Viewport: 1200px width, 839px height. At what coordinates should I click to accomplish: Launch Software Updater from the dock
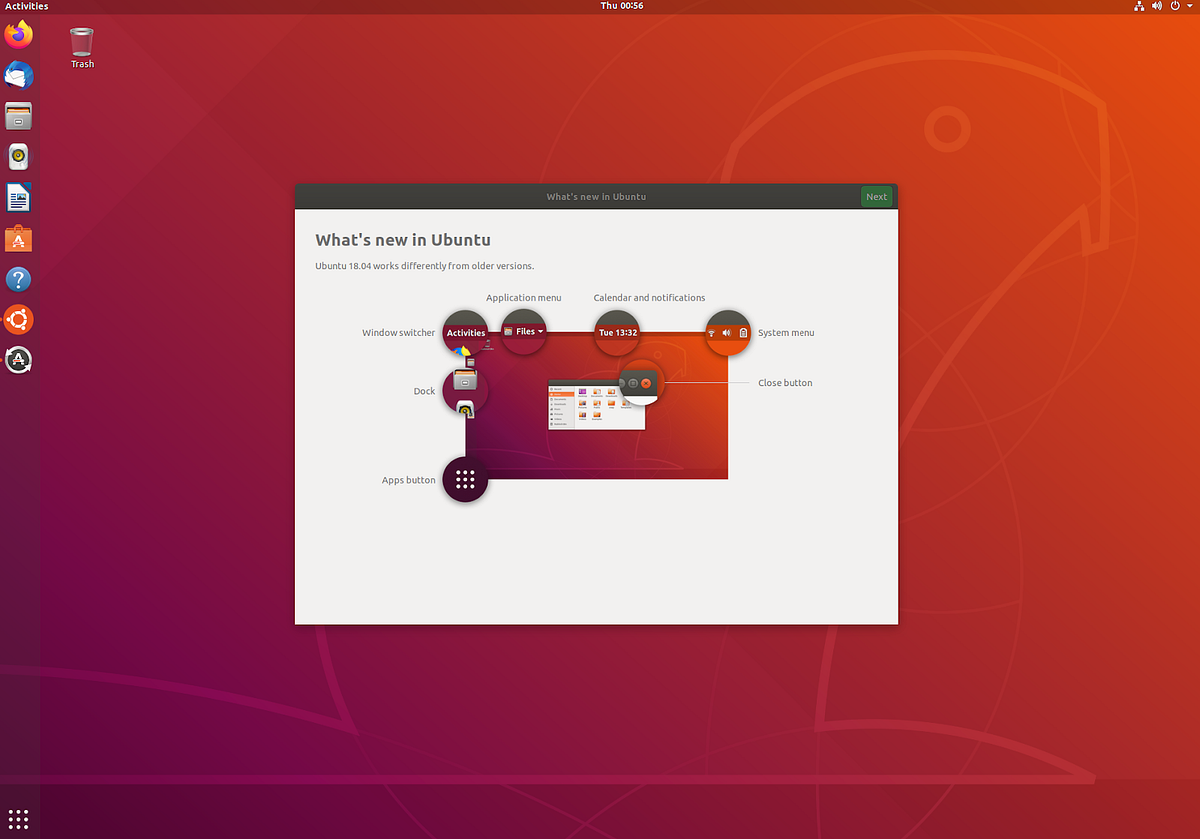coord(19,361)
